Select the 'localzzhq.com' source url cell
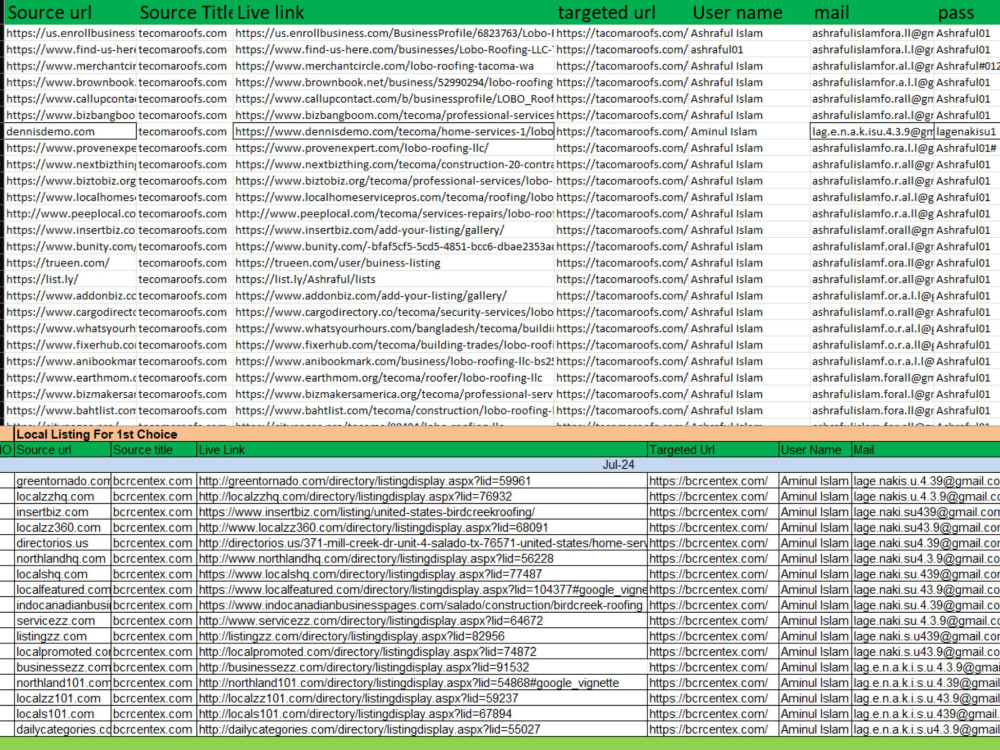Viewport: 1000px width, 750px height. point(62,497)
